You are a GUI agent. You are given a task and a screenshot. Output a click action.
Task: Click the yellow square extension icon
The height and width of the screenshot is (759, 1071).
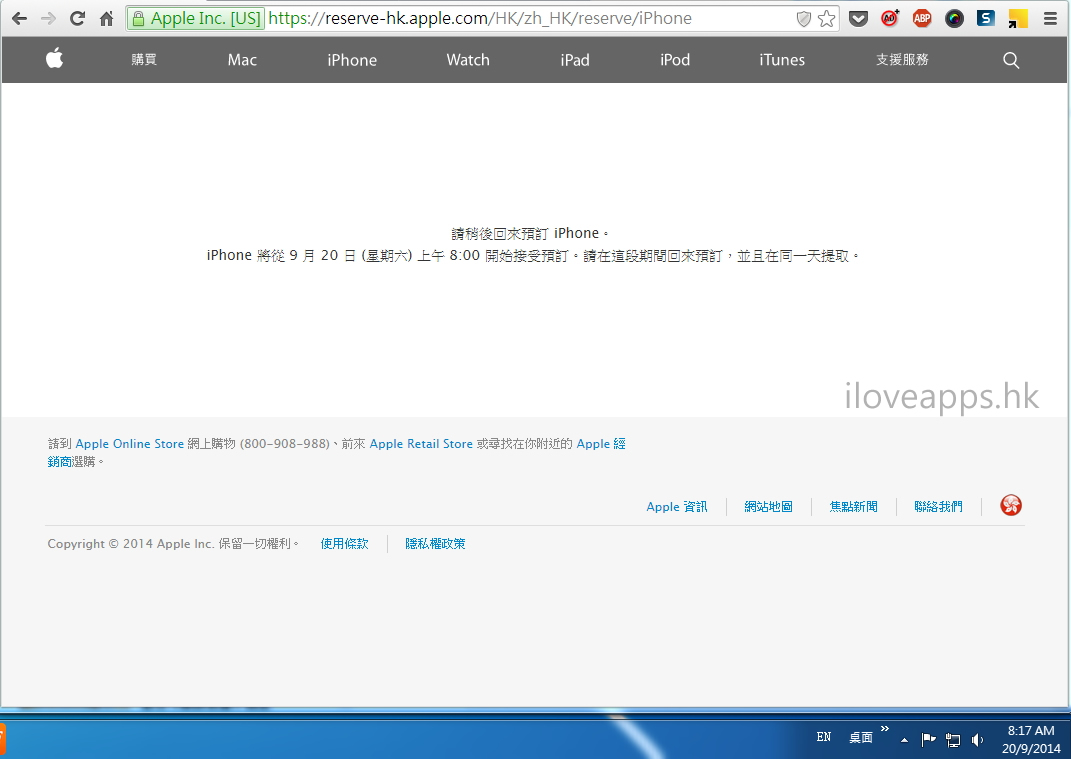1018,18
